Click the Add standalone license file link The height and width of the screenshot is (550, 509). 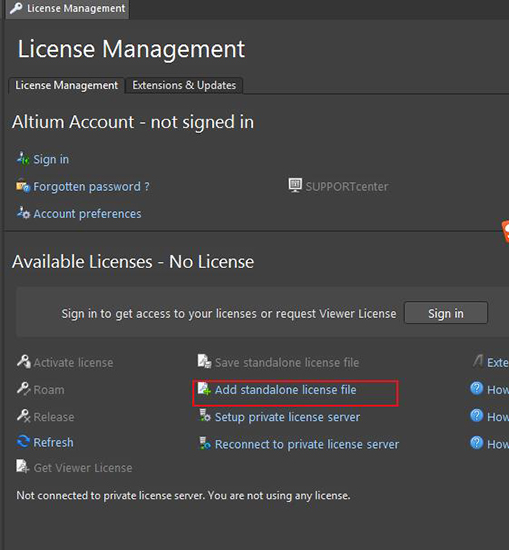(286, 390)
